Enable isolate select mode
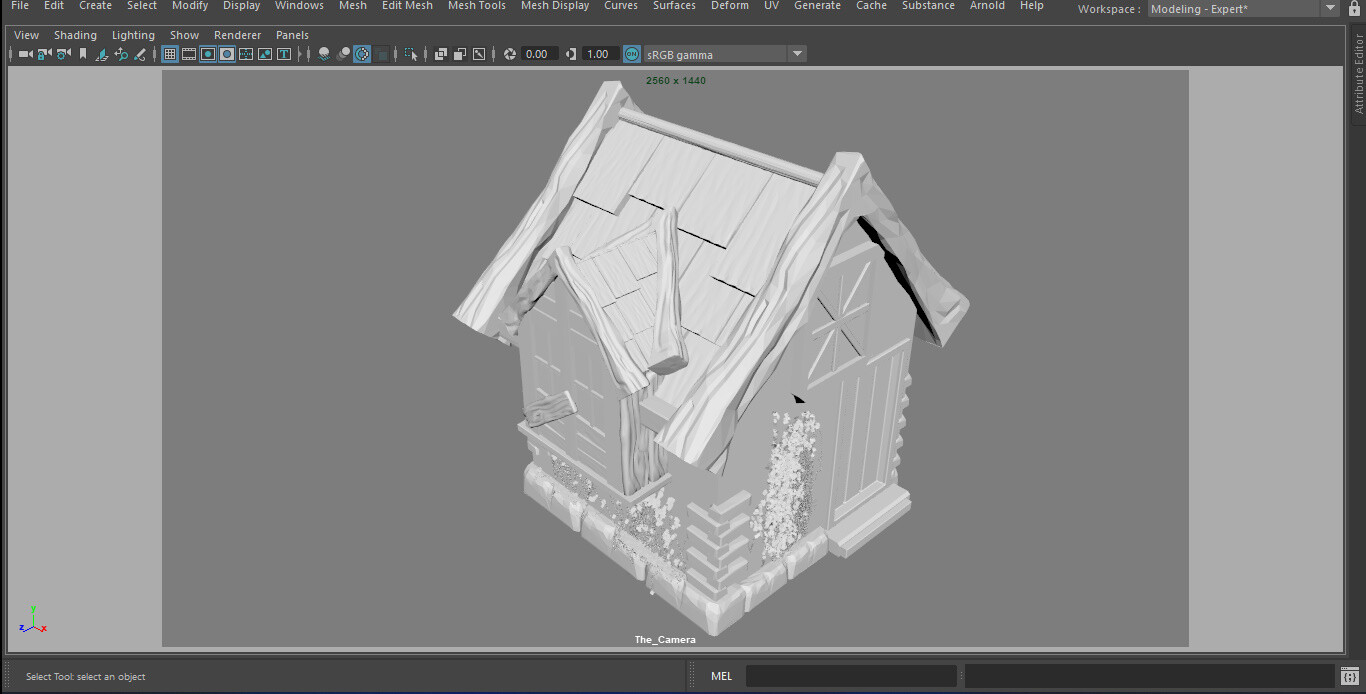 [x=412, y=54]
